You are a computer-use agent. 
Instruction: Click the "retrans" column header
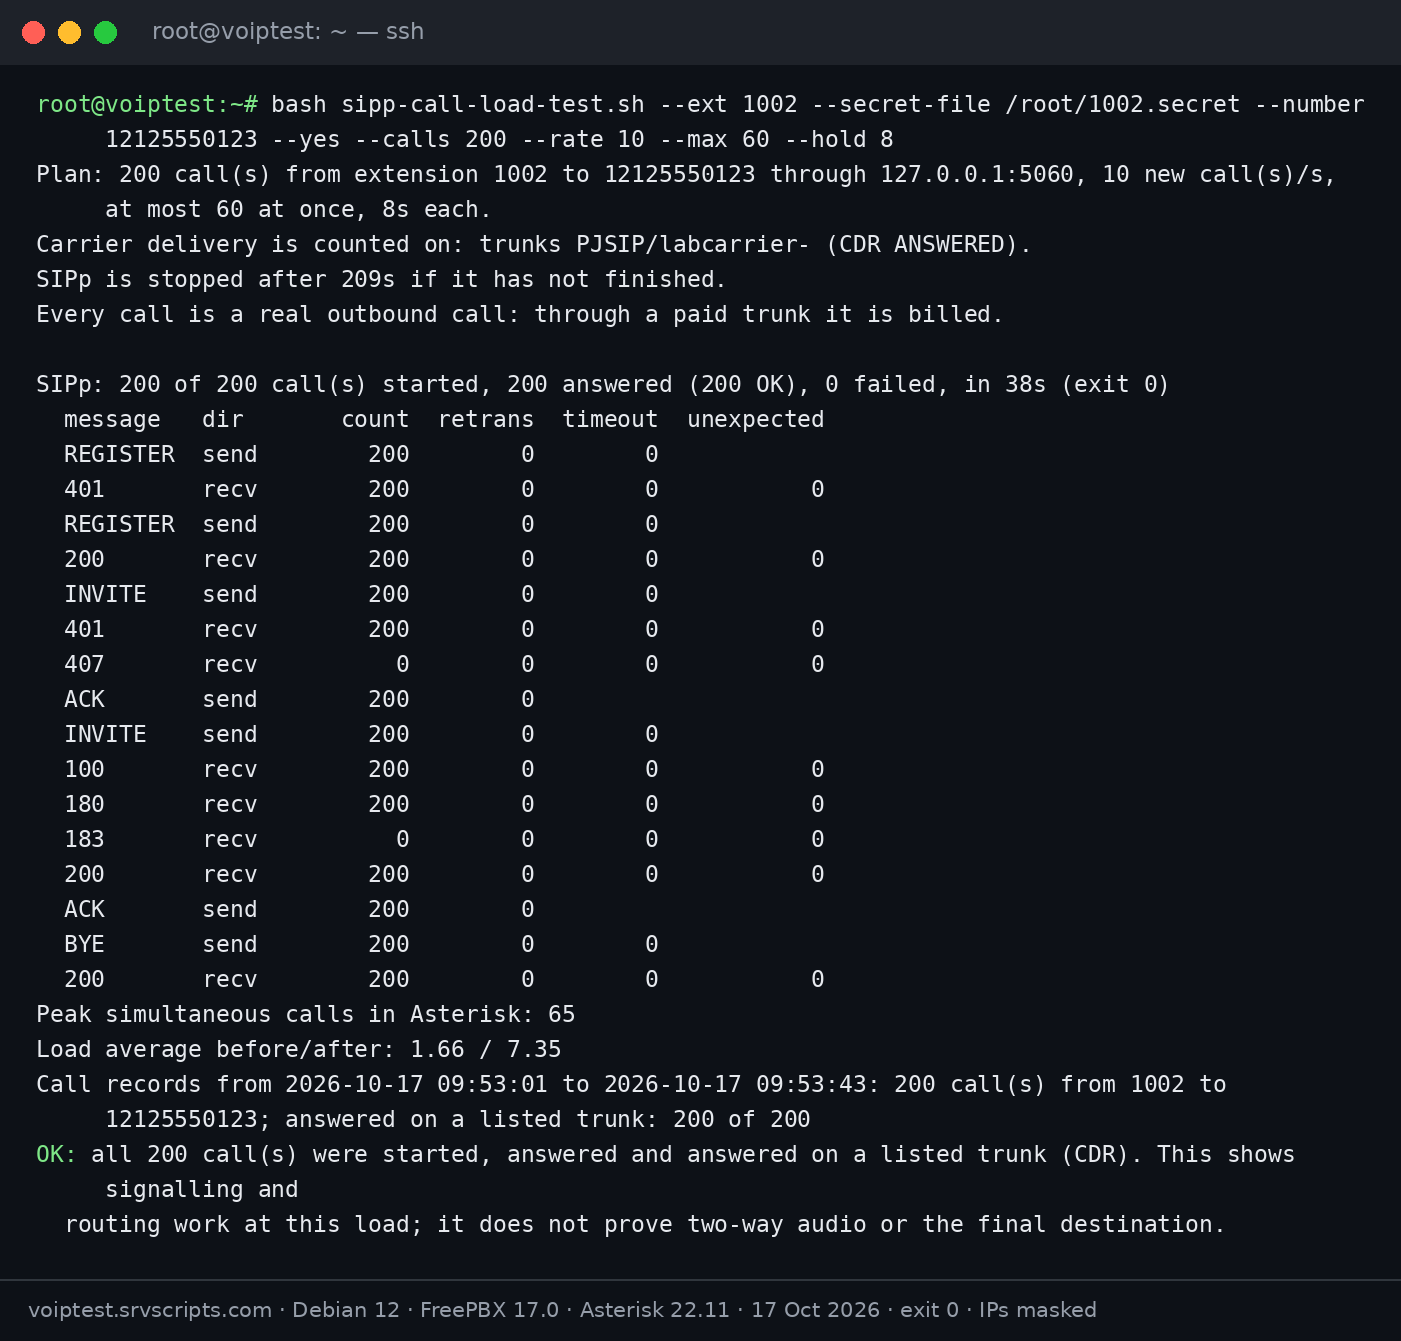click(486, 419)
